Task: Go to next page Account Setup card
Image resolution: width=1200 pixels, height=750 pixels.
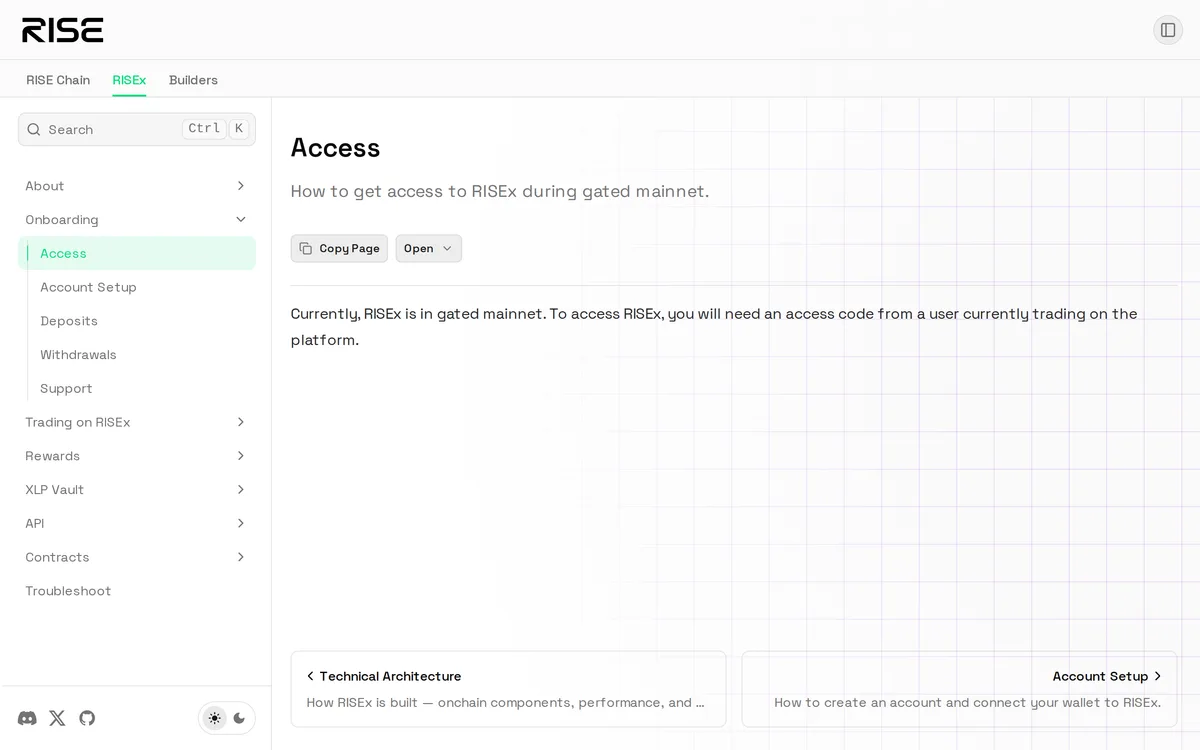Action: pos(959,689)
